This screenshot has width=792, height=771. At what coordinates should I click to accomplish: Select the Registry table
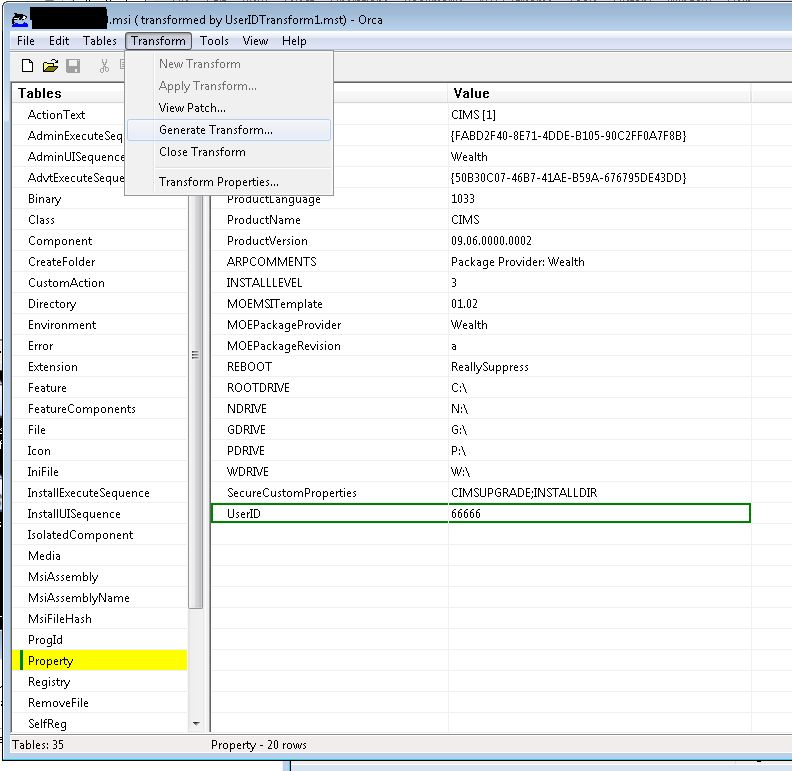coord(49,682)
